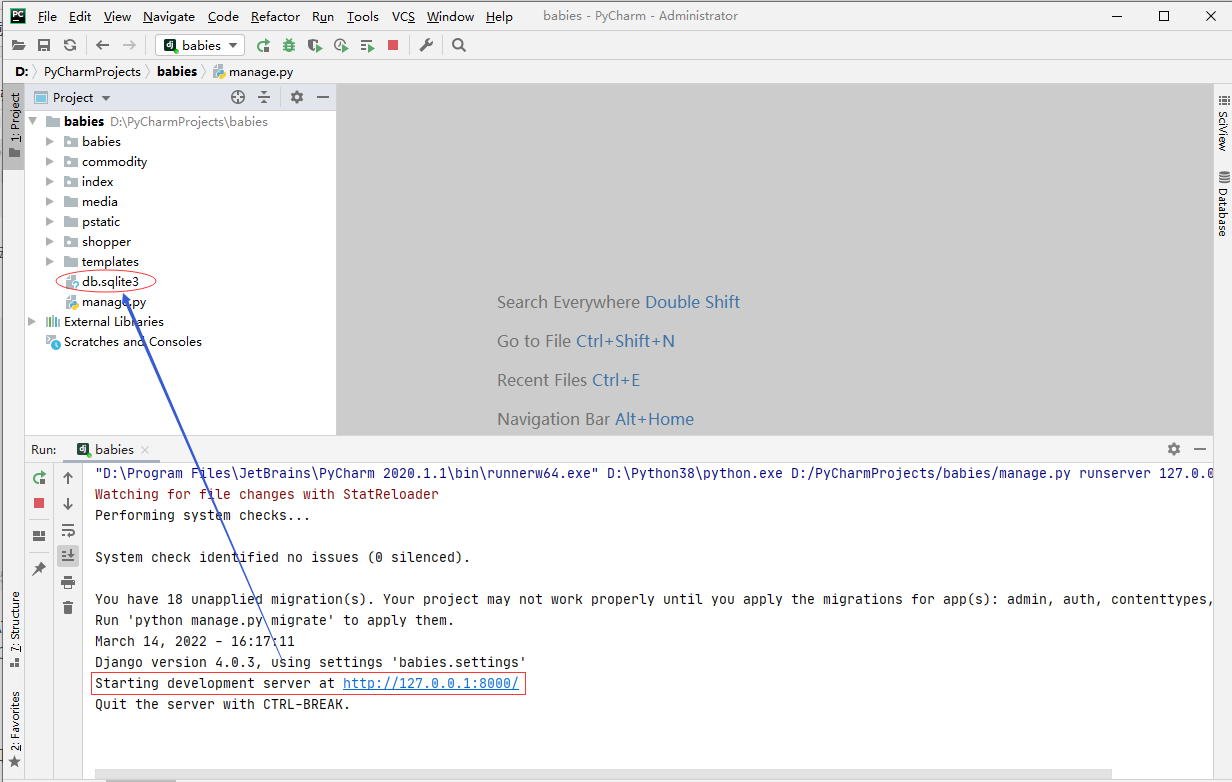Viewport: 1232px width, 782px height.
Task: Hide the Run panel with minus icon
Action: click(1200, 449)
